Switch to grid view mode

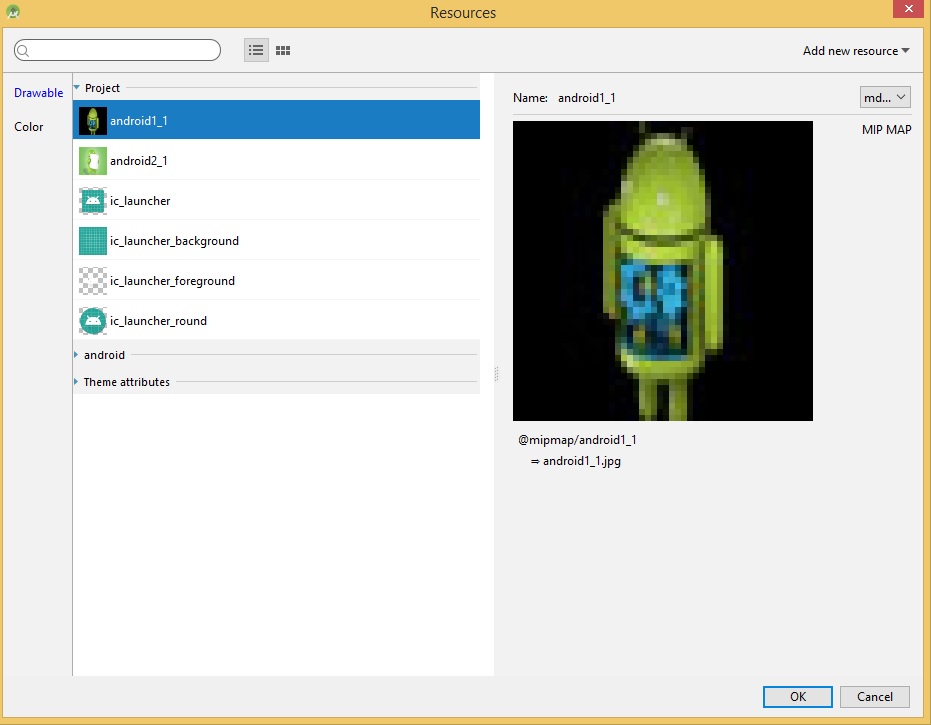[x=283, y=50]
